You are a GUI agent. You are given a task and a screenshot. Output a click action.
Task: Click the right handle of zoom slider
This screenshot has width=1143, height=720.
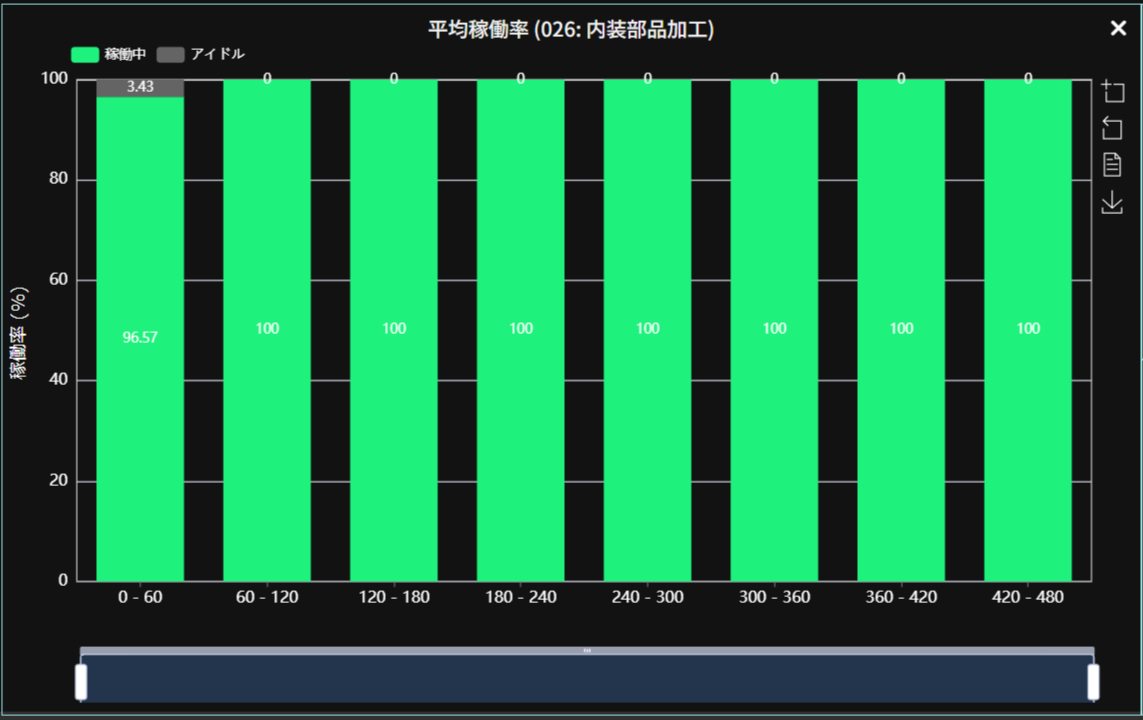pyautogui.click(x=1093, y=682)
